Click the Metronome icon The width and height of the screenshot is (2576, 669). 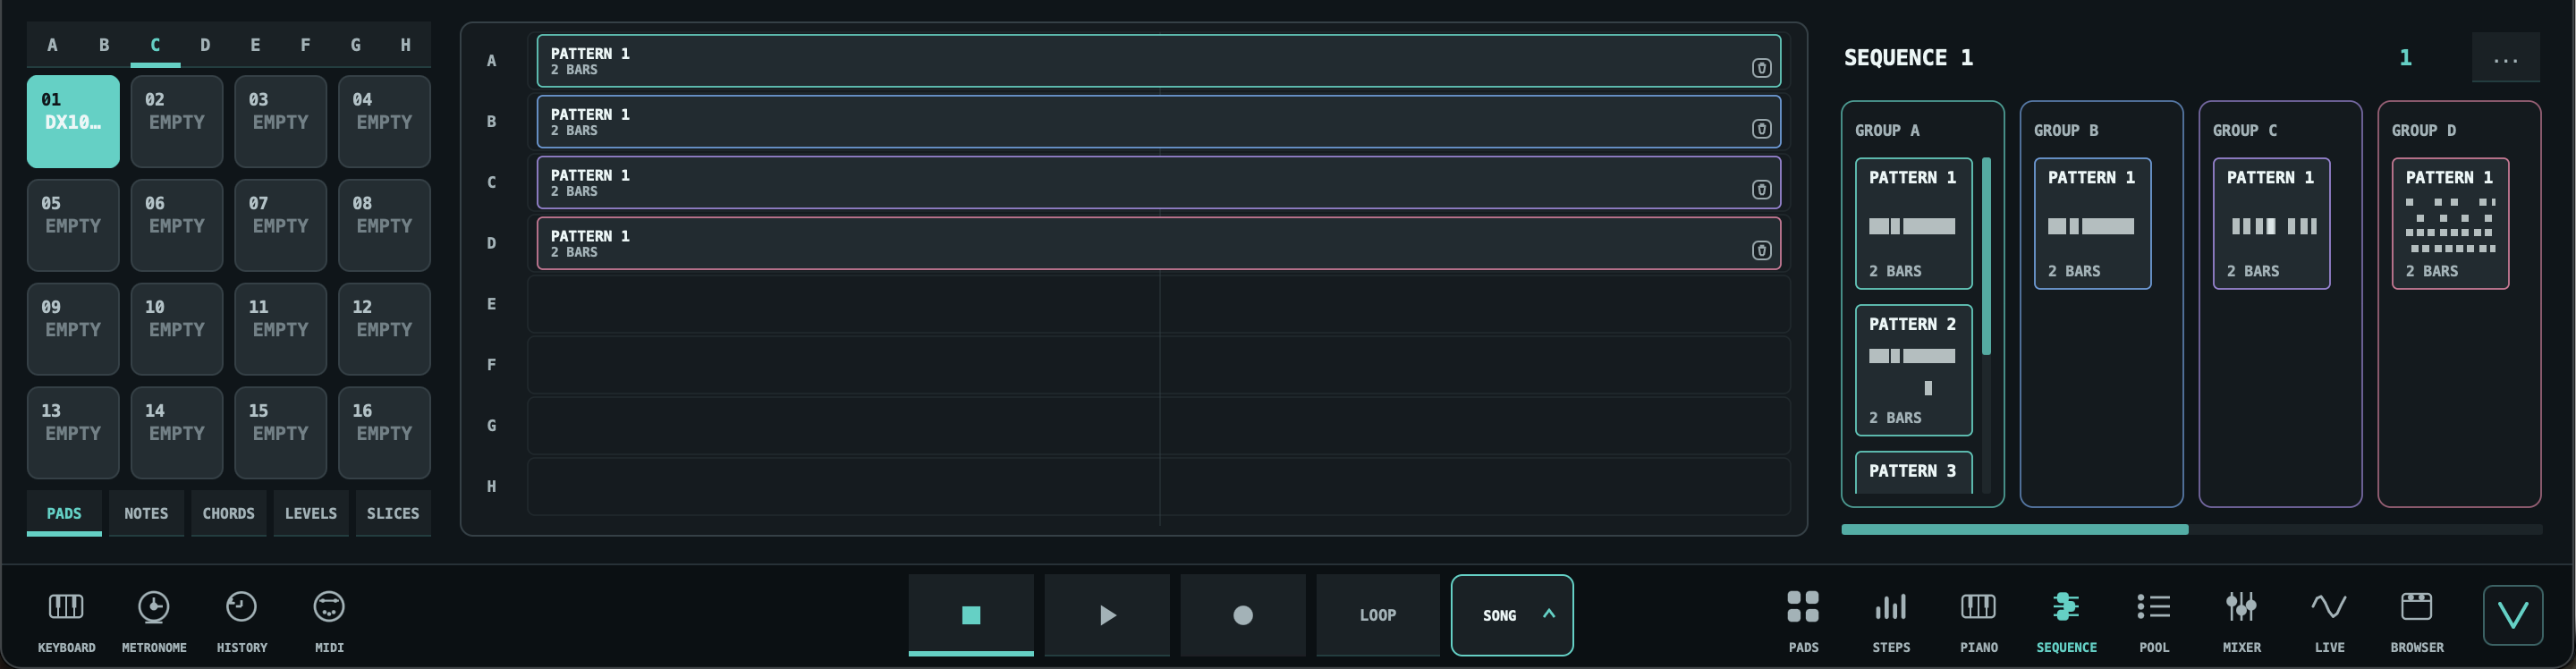pos(153,607)
